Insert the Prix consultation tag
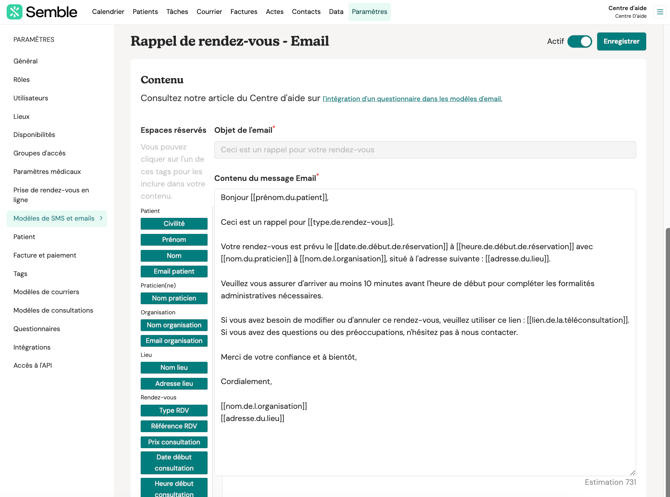 174,442
